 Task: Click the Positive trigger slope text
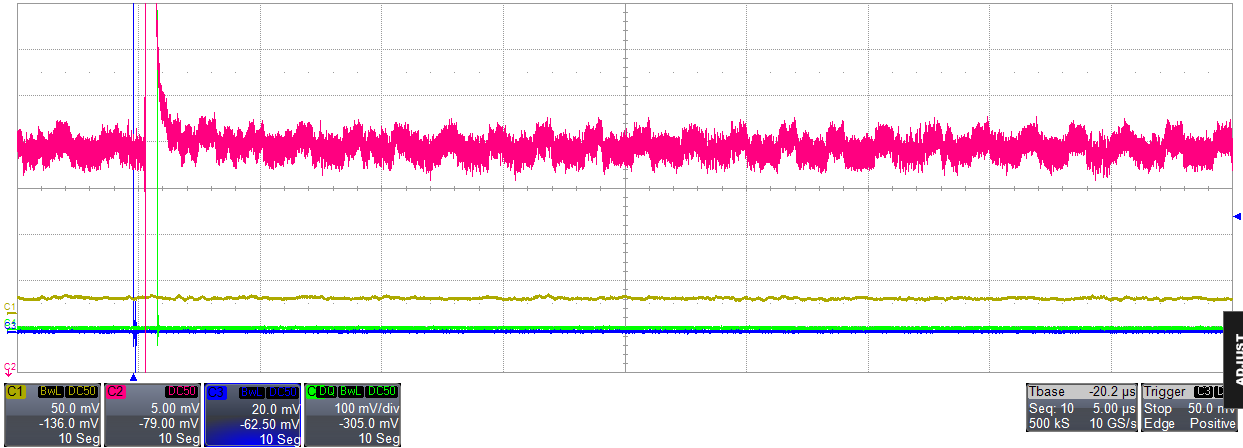(x=1213, y=423)
